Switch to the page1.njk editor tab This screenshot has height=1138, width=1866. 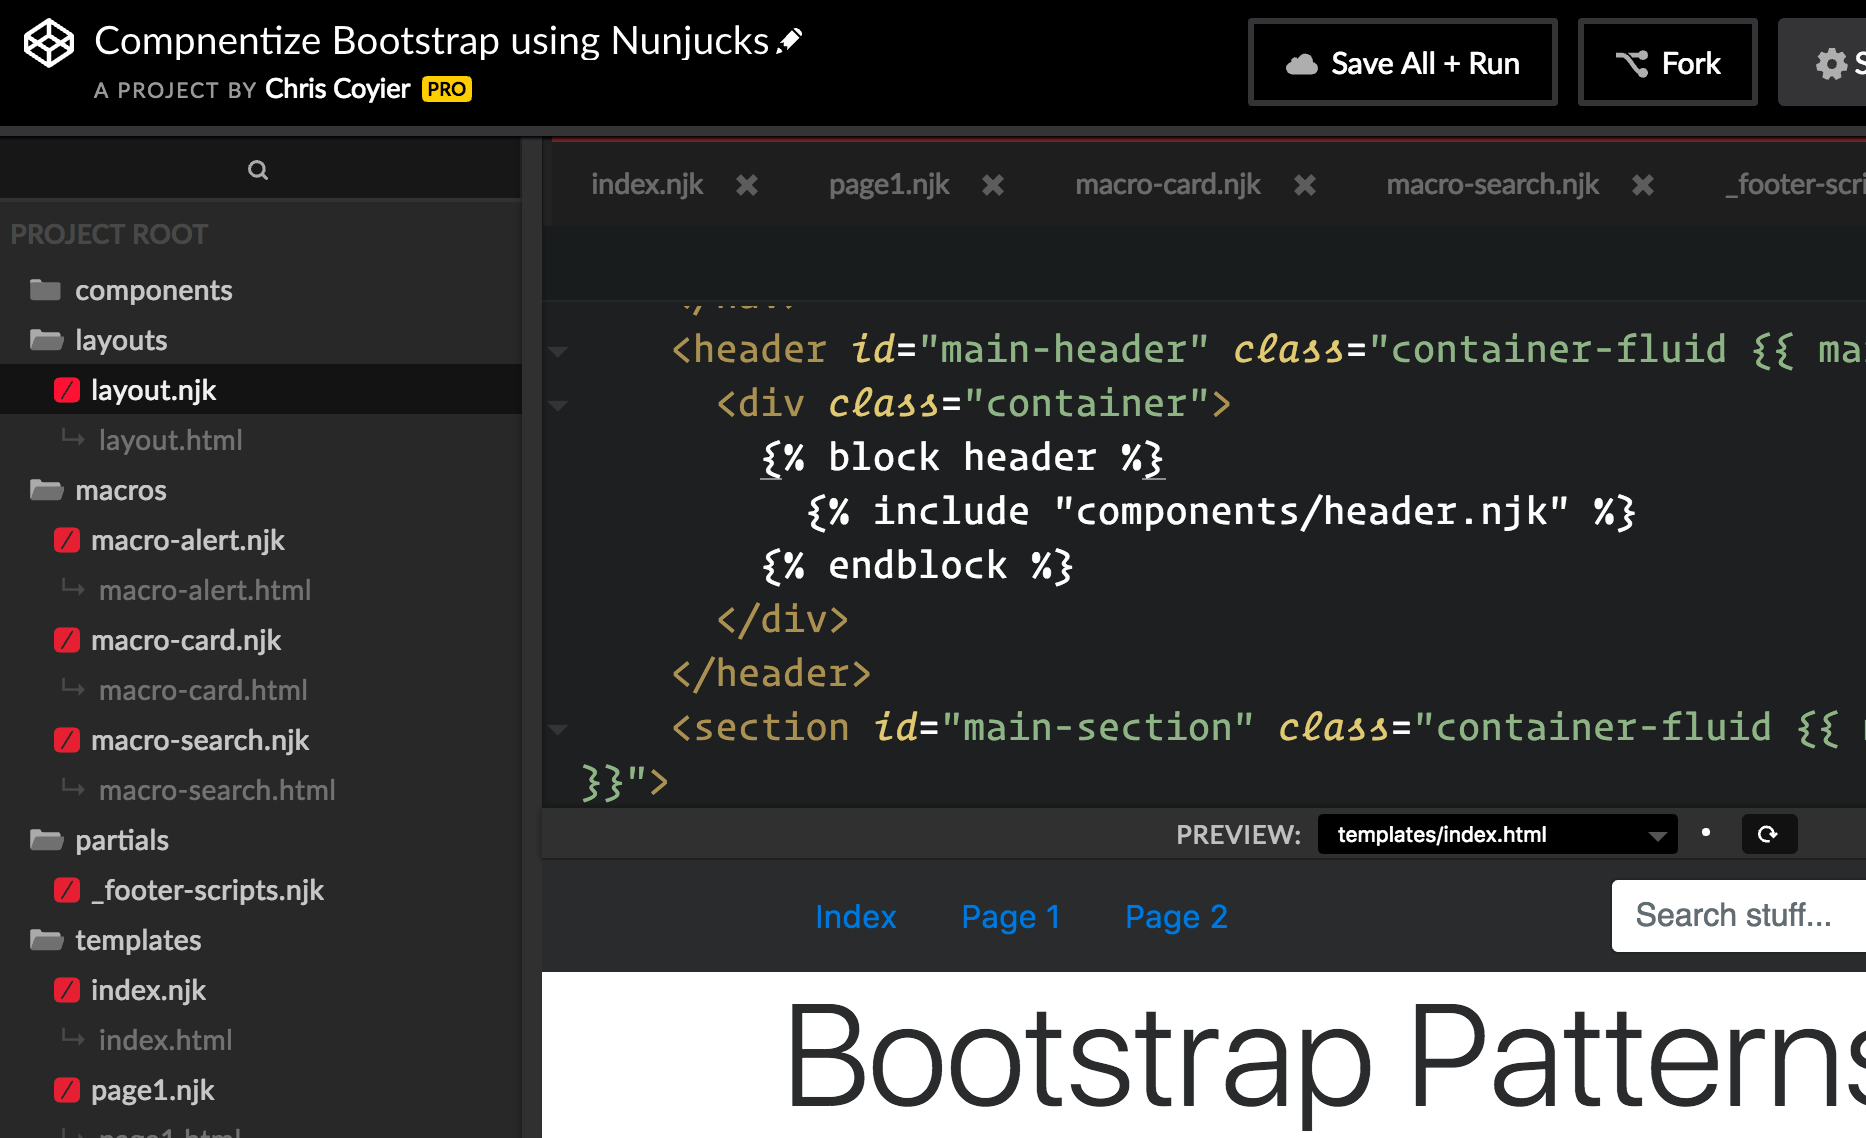(889, 184)
